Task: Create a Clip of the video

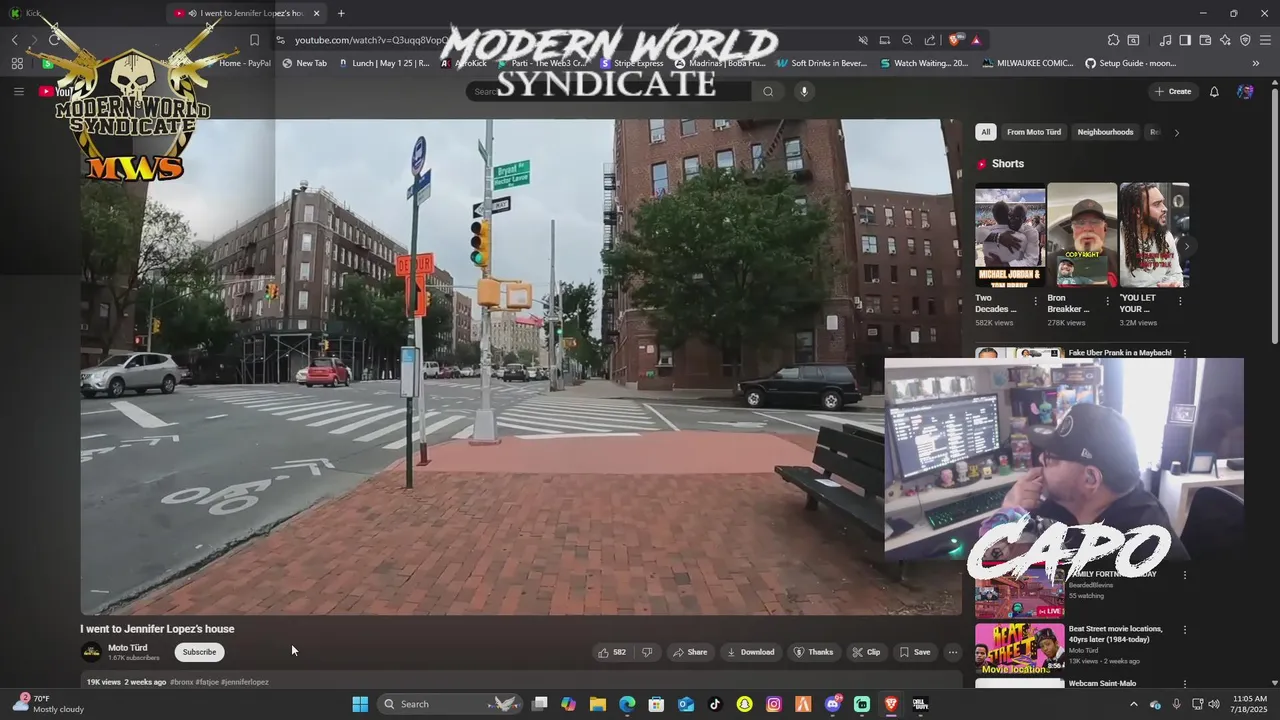Action: pos(866,652)
